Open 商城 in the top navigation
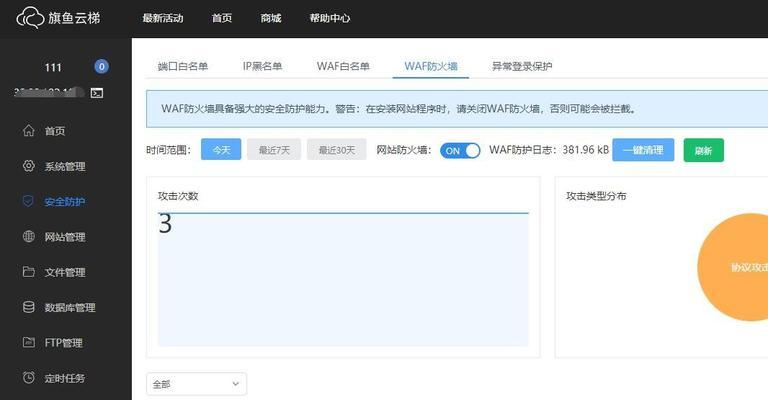Viewport: 768px width, 400px height. (x=271, y=18)
